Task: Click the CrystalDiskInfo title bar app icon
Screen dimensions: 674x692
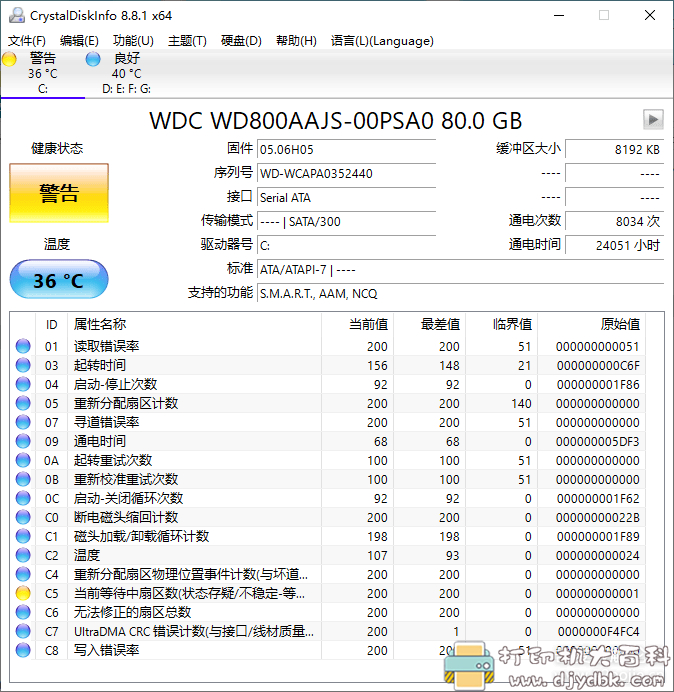Action: tap(17, 15)
